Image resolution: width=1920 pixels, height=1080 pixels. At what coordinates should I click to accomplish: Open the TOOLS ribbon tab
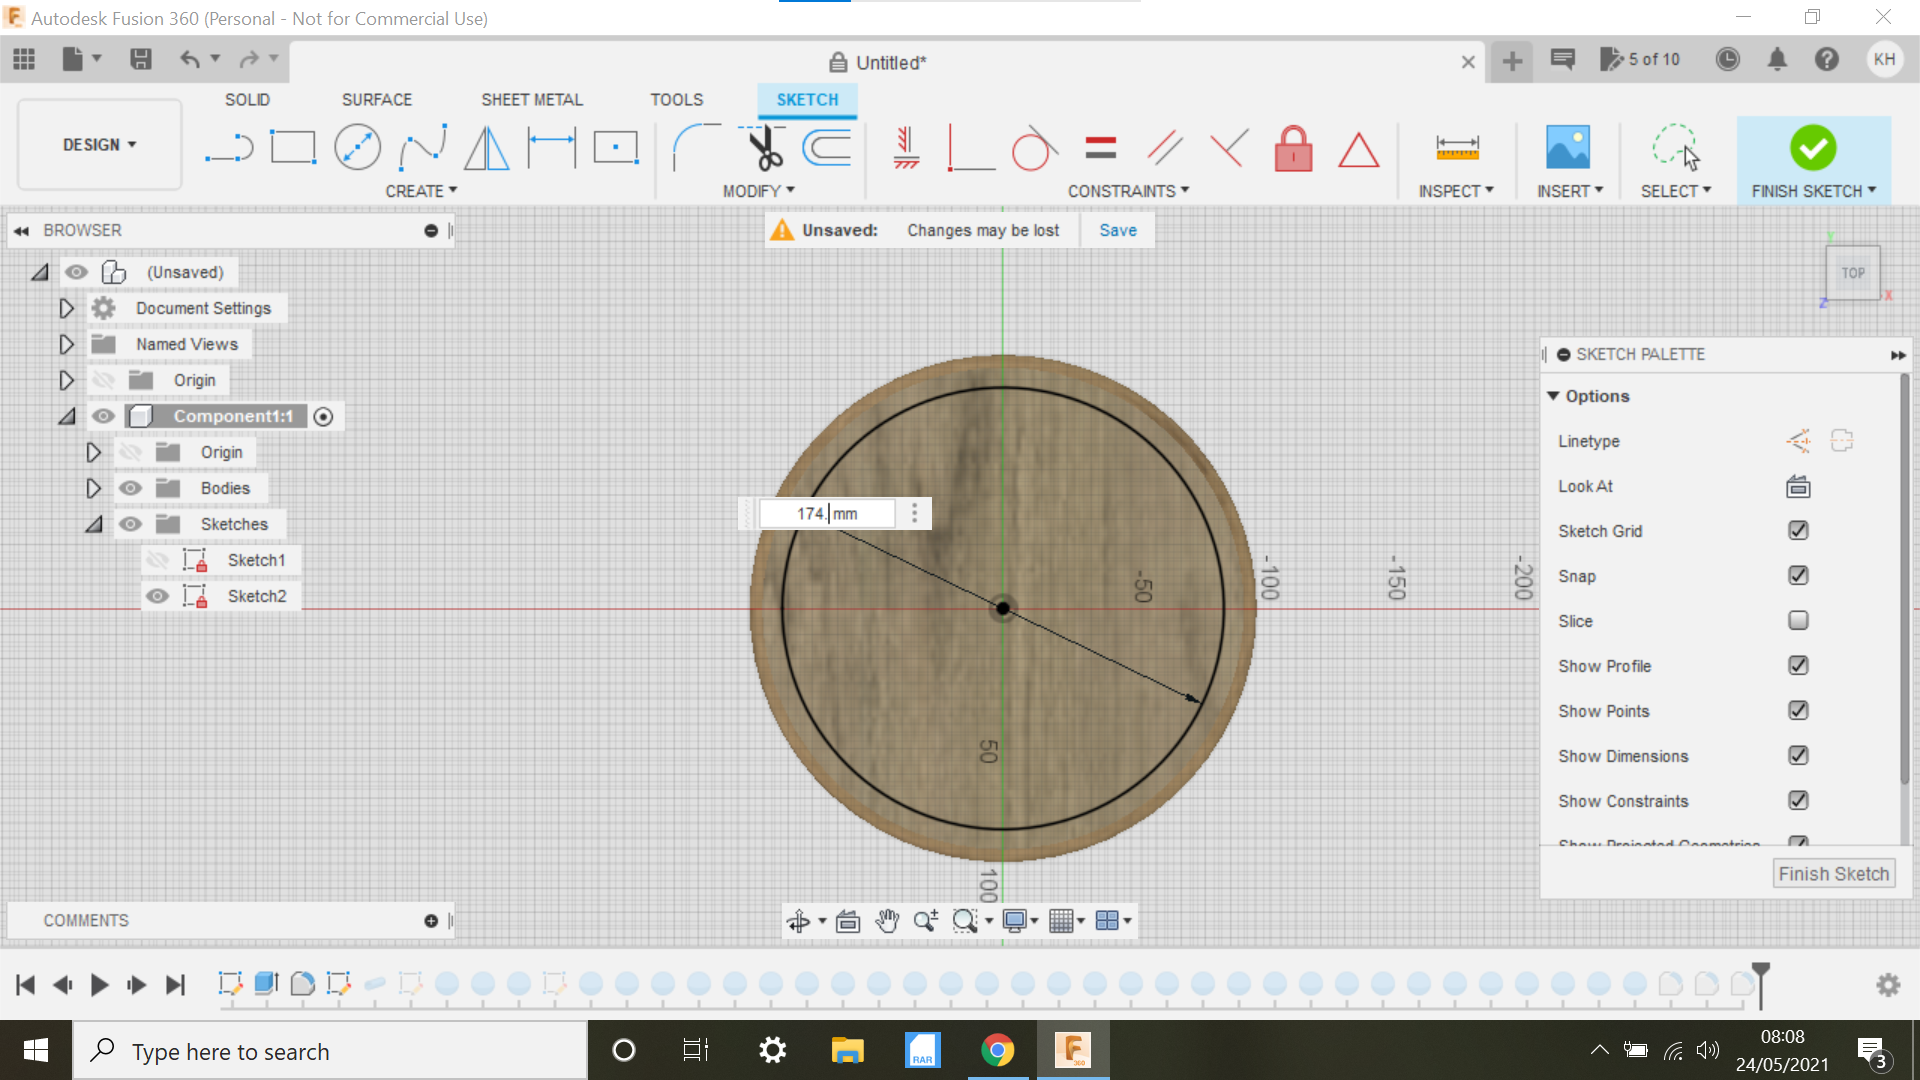[x=677, y=99]
